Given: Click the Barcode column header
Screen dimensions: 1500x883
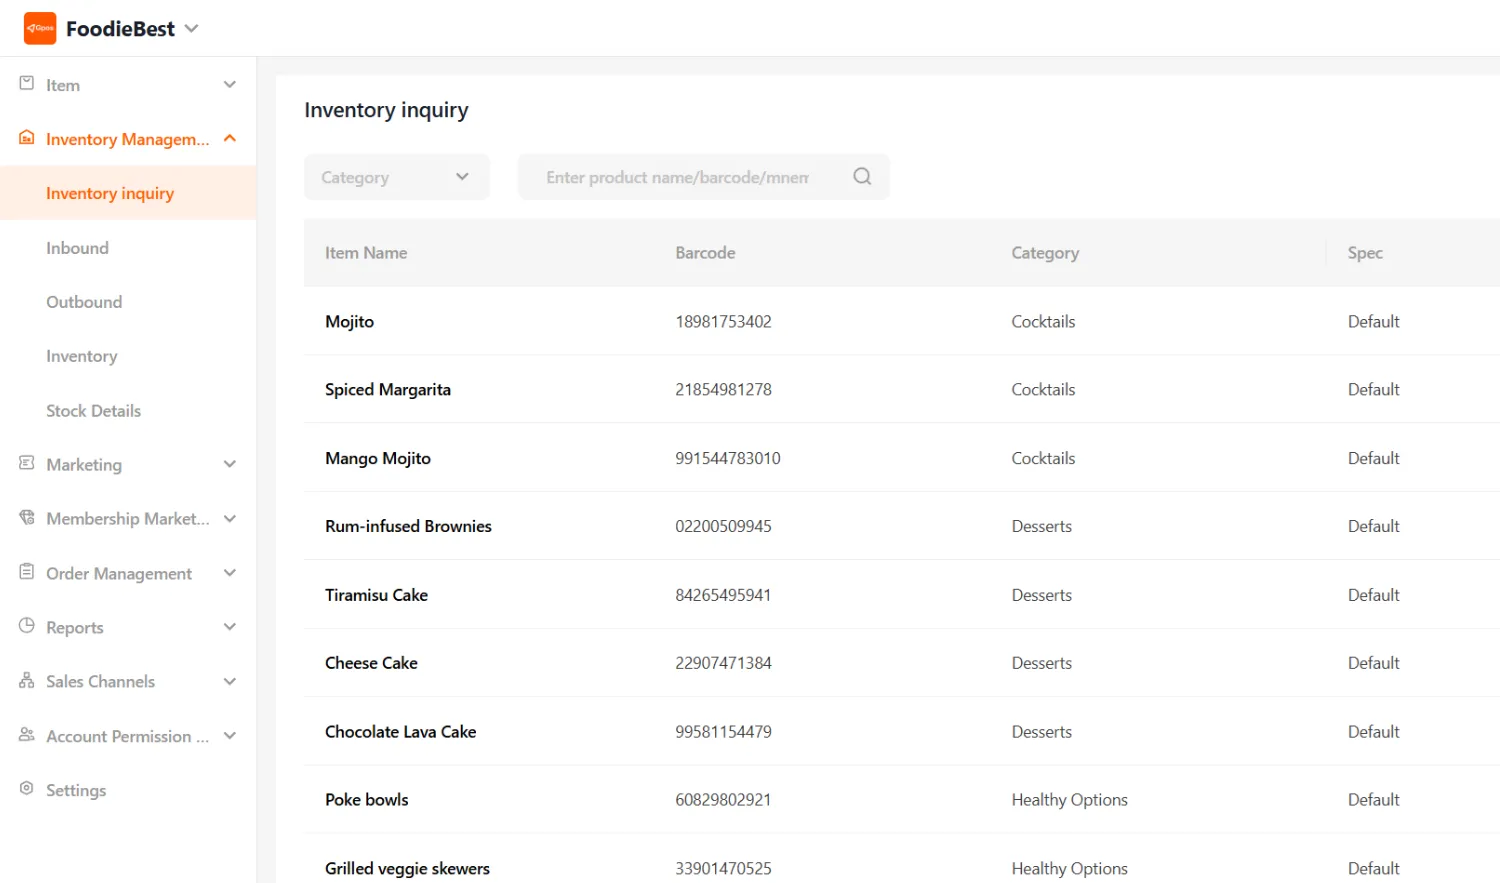Looking at the screenshot, I should [705, 253].
